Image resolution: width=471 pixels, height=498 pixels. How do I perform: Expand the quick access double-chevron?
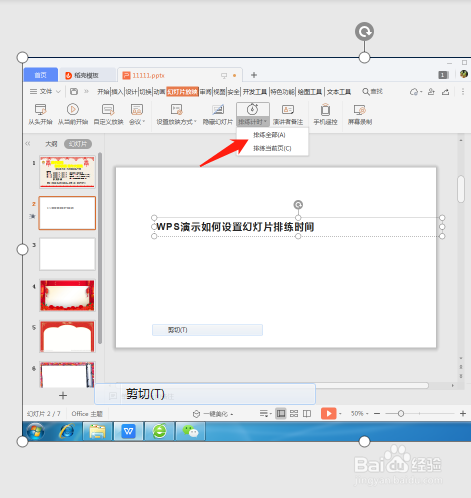(x=87, y=91)
